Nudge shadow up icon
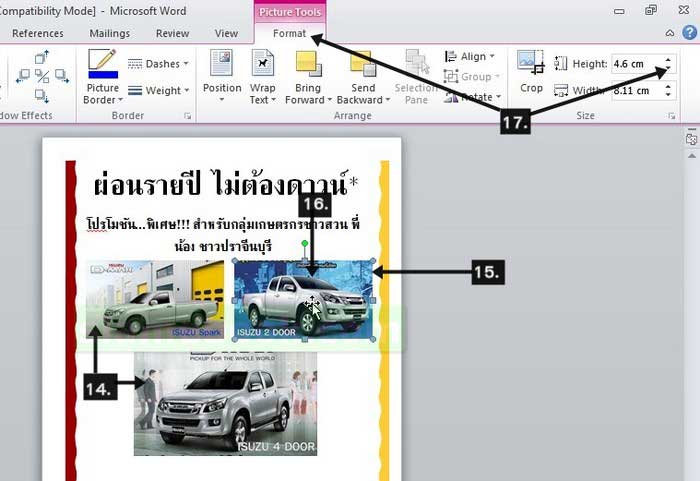Screen dimensions: 700x481 pos(42,57)
